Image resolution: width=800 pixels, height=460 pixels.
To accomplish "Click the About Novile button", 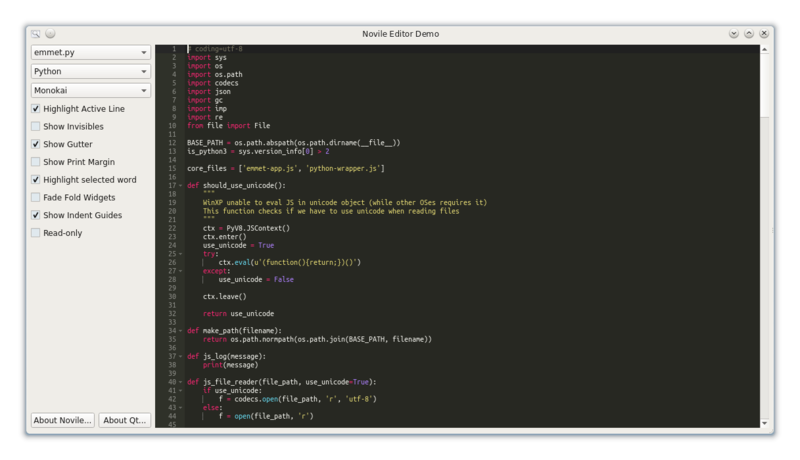I will (x=63, y=420).
